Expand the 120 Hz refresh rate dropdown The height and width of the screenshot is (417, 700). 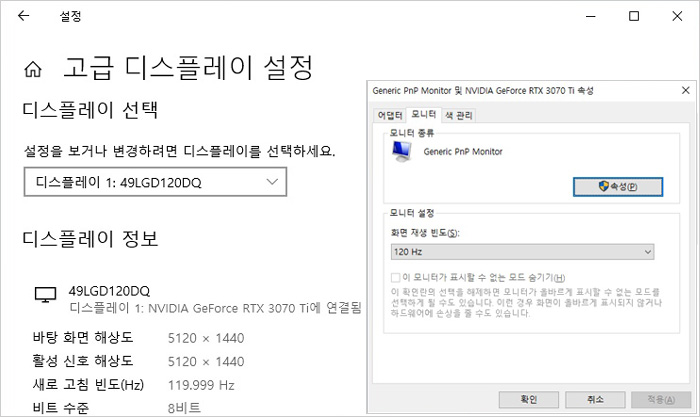[522, 252]
